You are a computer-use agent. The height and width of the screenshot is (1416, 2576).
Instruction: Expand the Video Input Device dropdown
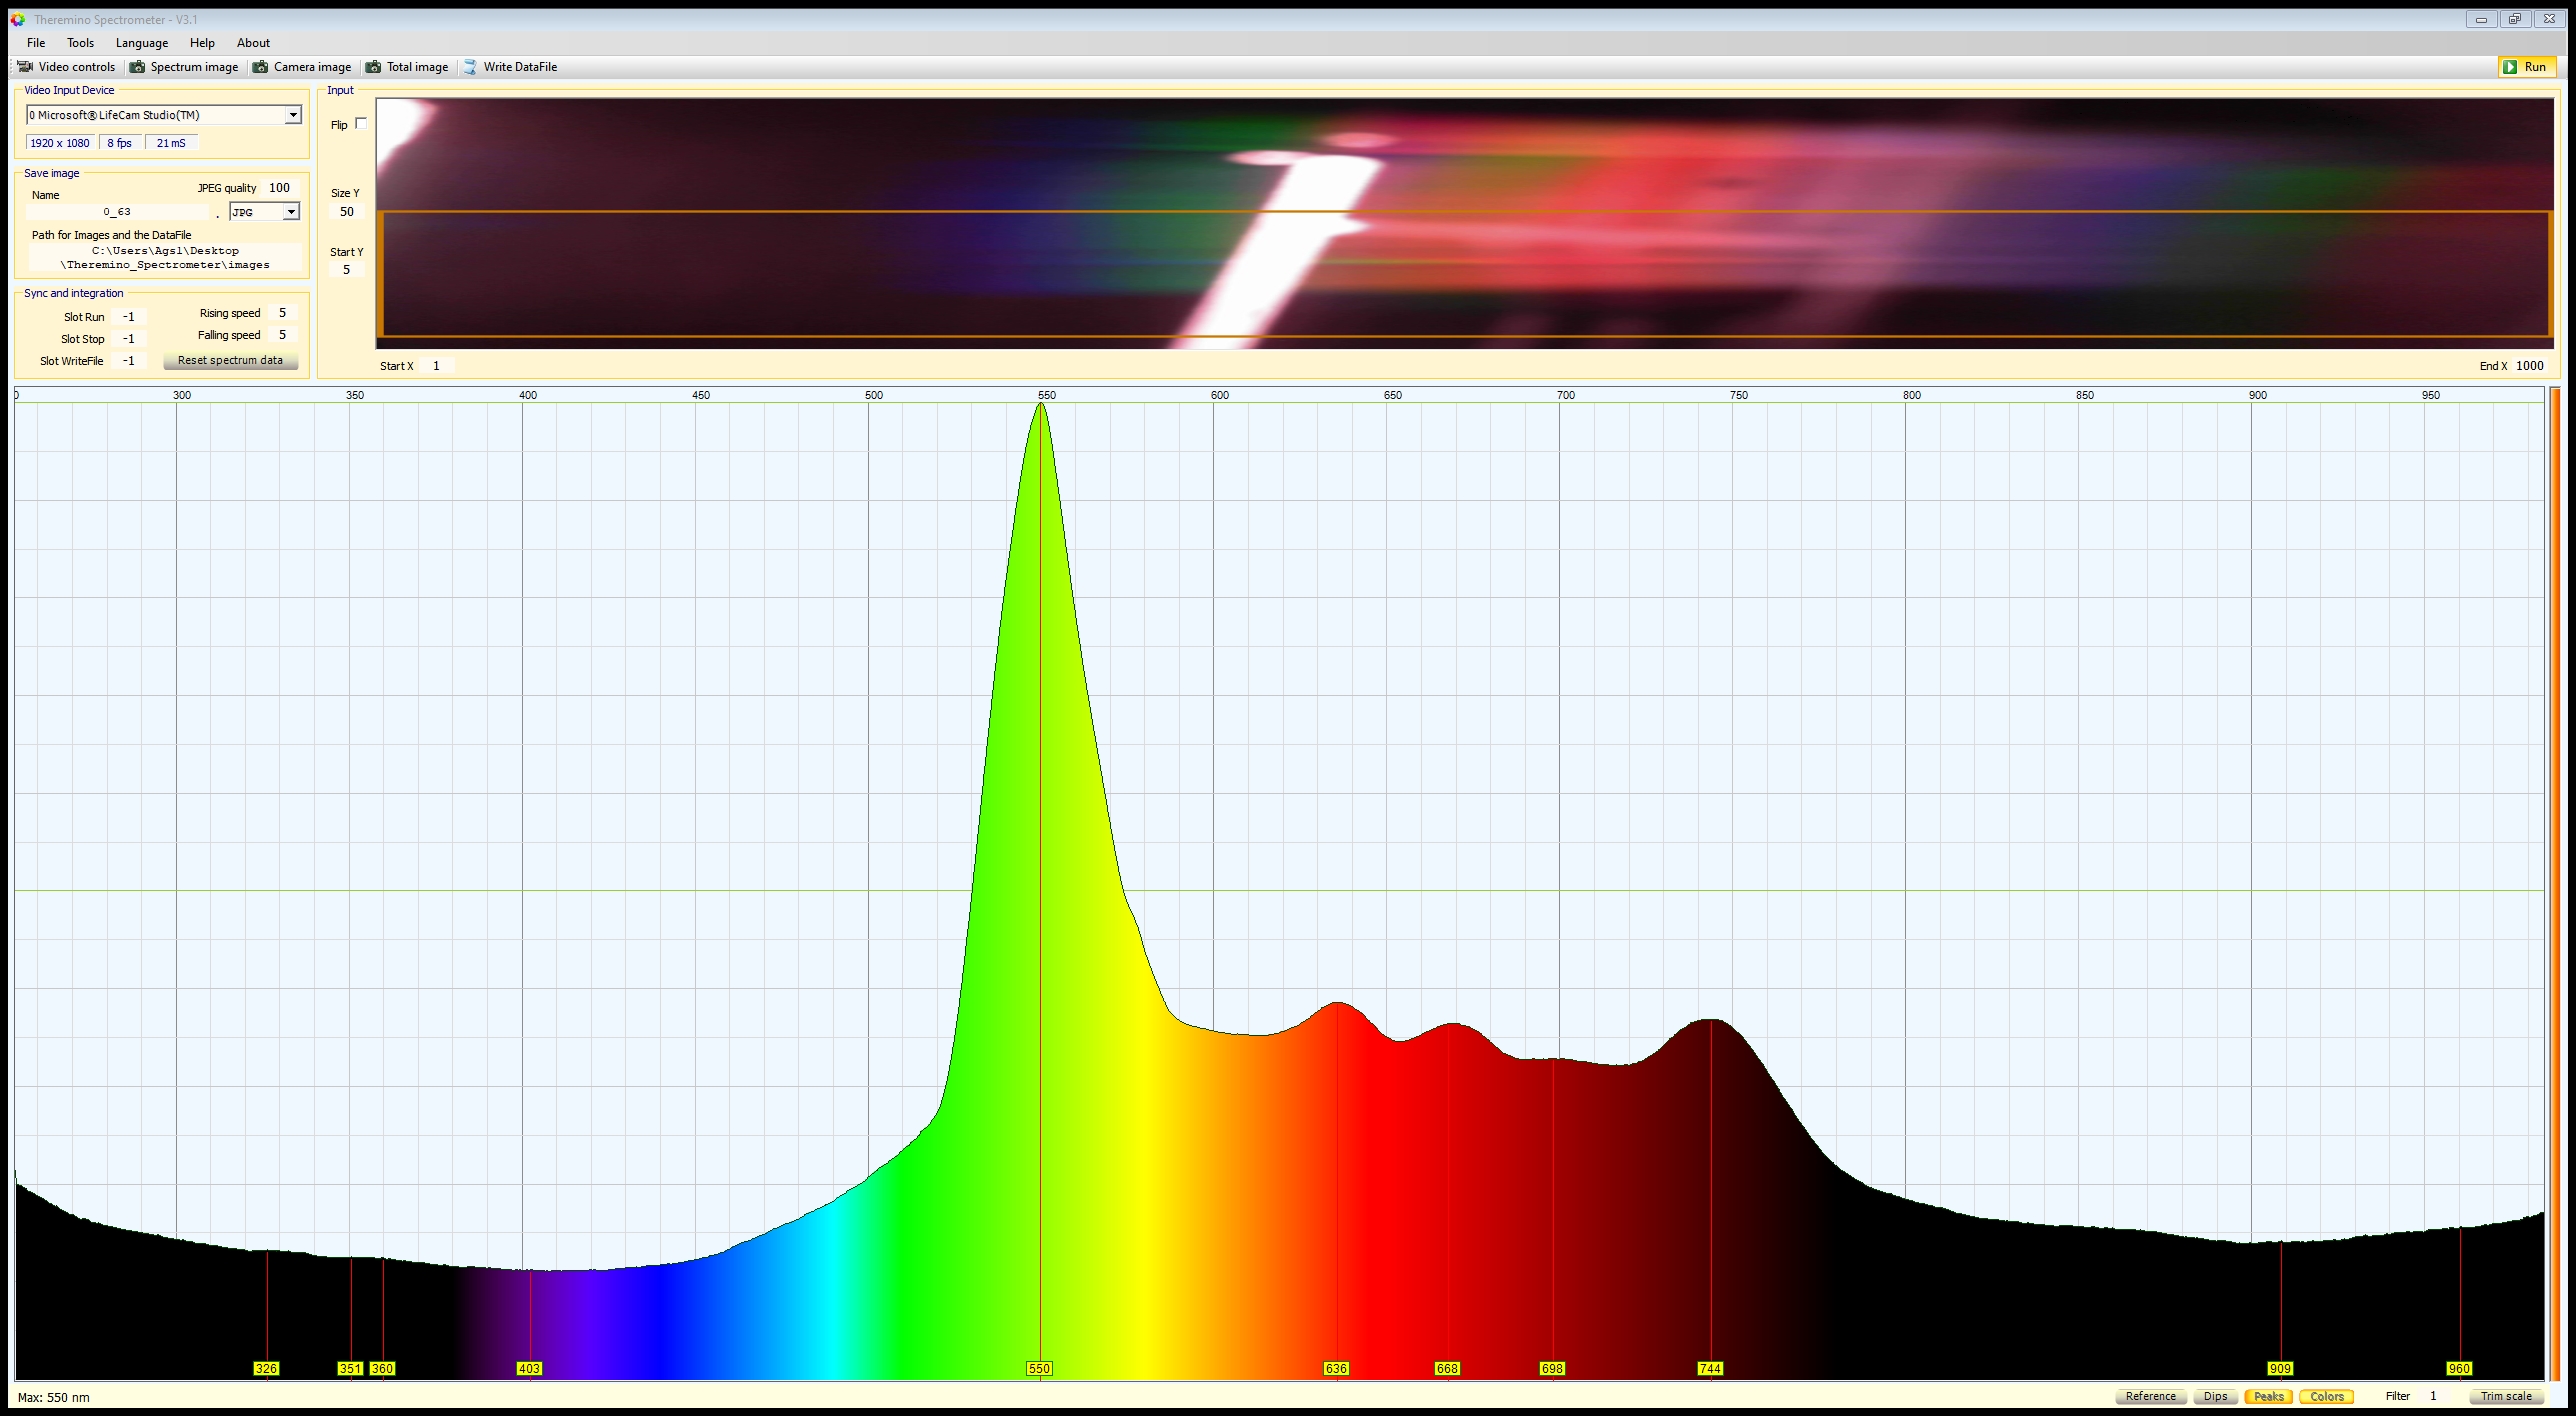pos(293,115)
